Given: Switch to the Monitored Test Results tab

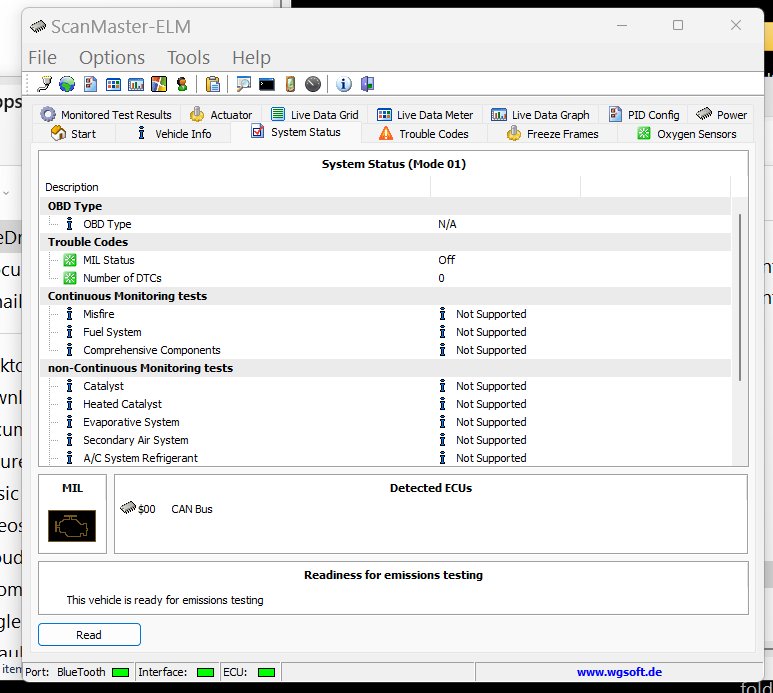Looking at the screenshot, I should coord(106,115).
